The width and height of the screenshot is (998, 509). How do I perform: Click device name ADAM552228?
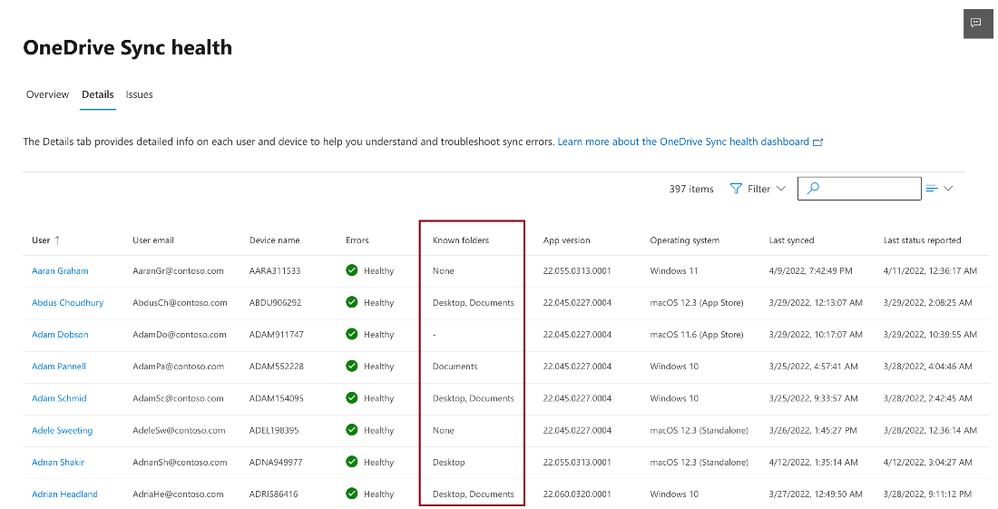tap(276, 366)
